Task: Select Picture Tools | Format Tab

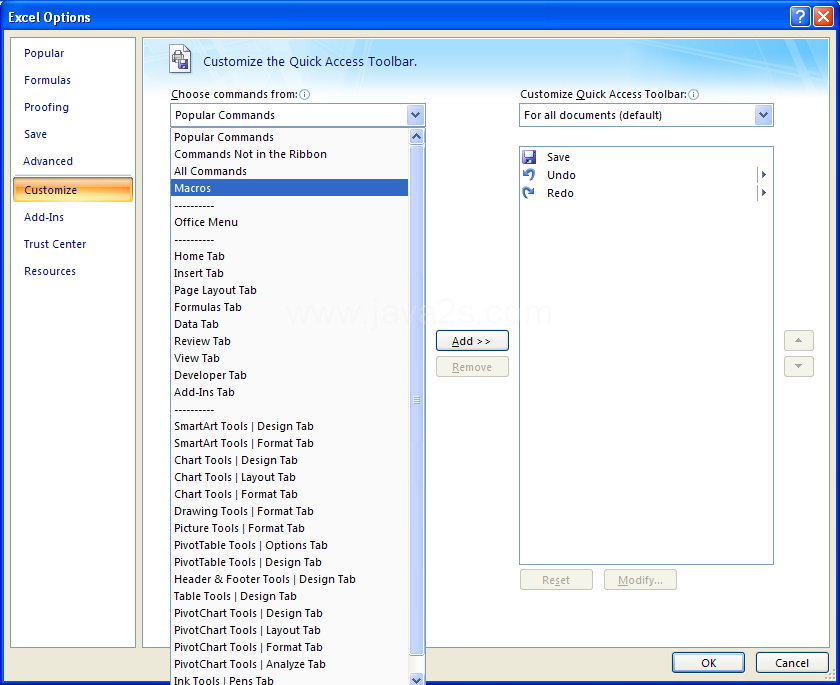Action: click(289, 528)
